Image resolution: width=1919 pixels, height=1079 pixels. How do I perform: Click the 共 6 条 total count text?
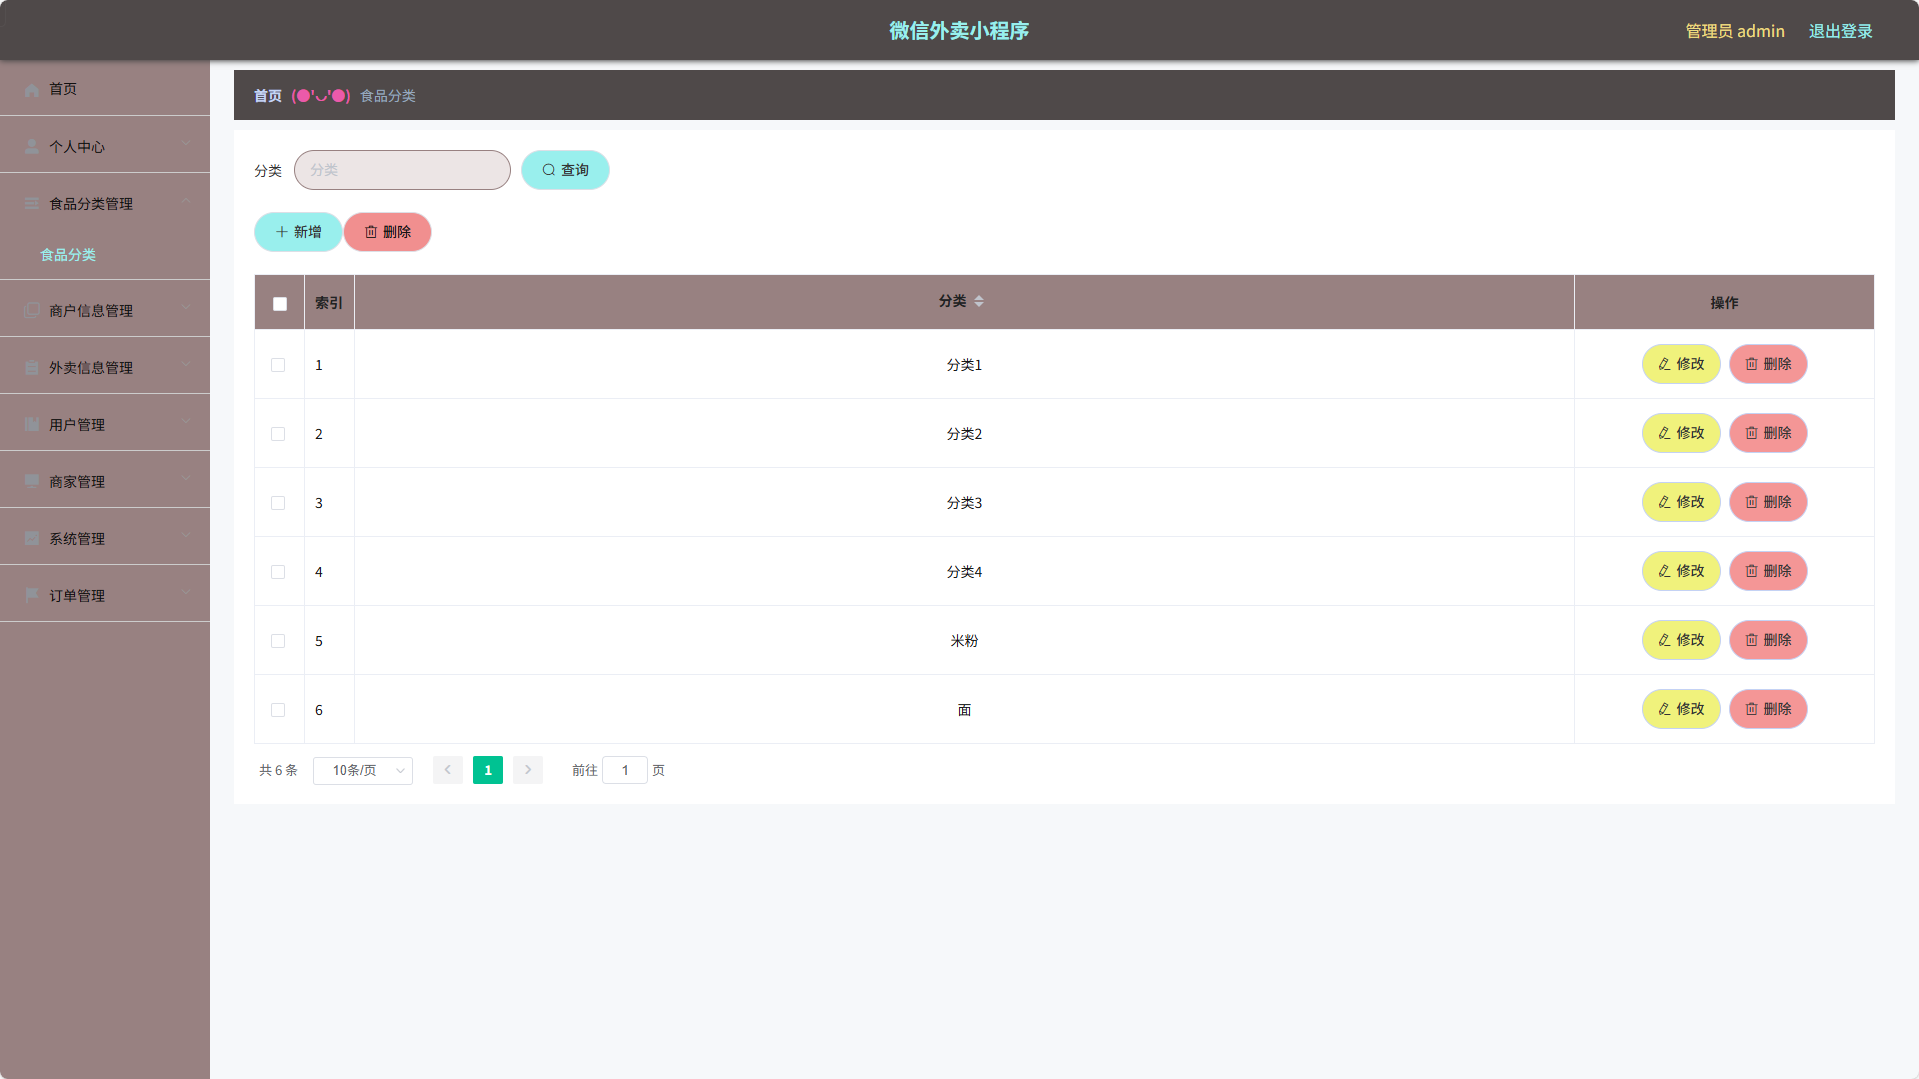(x=278, y=771)
